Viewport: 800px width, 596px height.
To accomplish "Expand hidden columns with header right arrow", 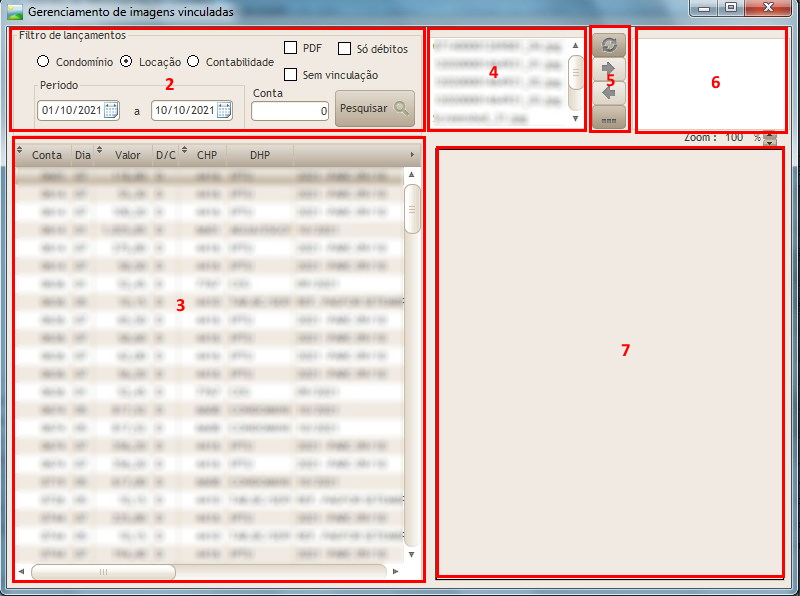I will click(x=413, y=155).
